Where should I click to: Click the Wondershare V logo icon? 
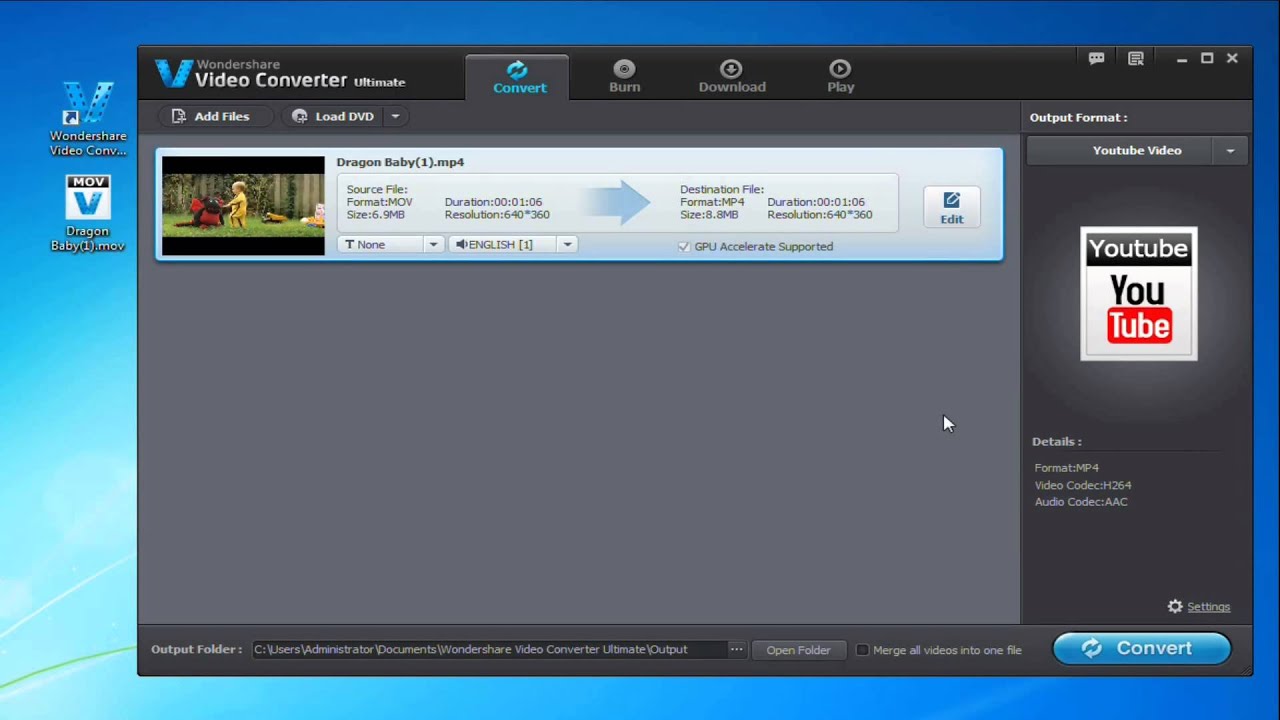tap(173, 73)
